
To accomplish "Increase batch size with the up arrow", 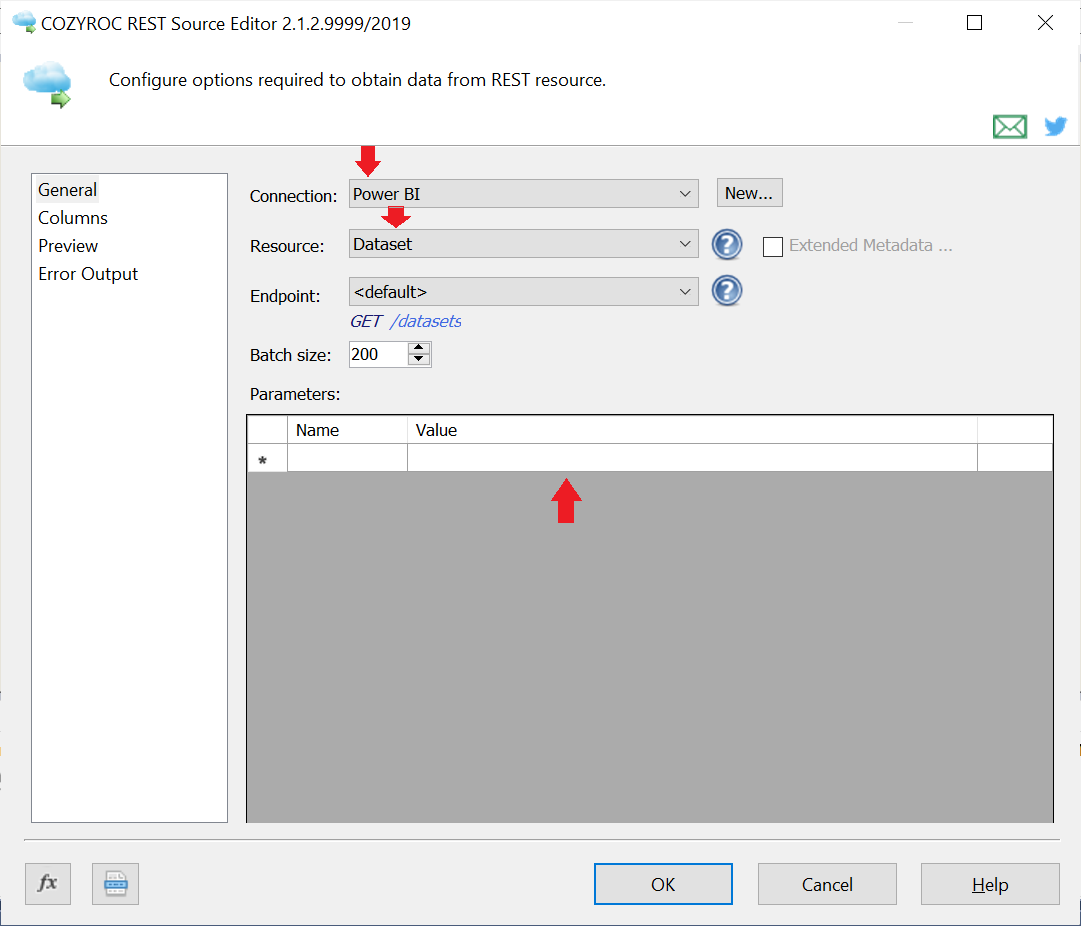I will pos(418,348).
